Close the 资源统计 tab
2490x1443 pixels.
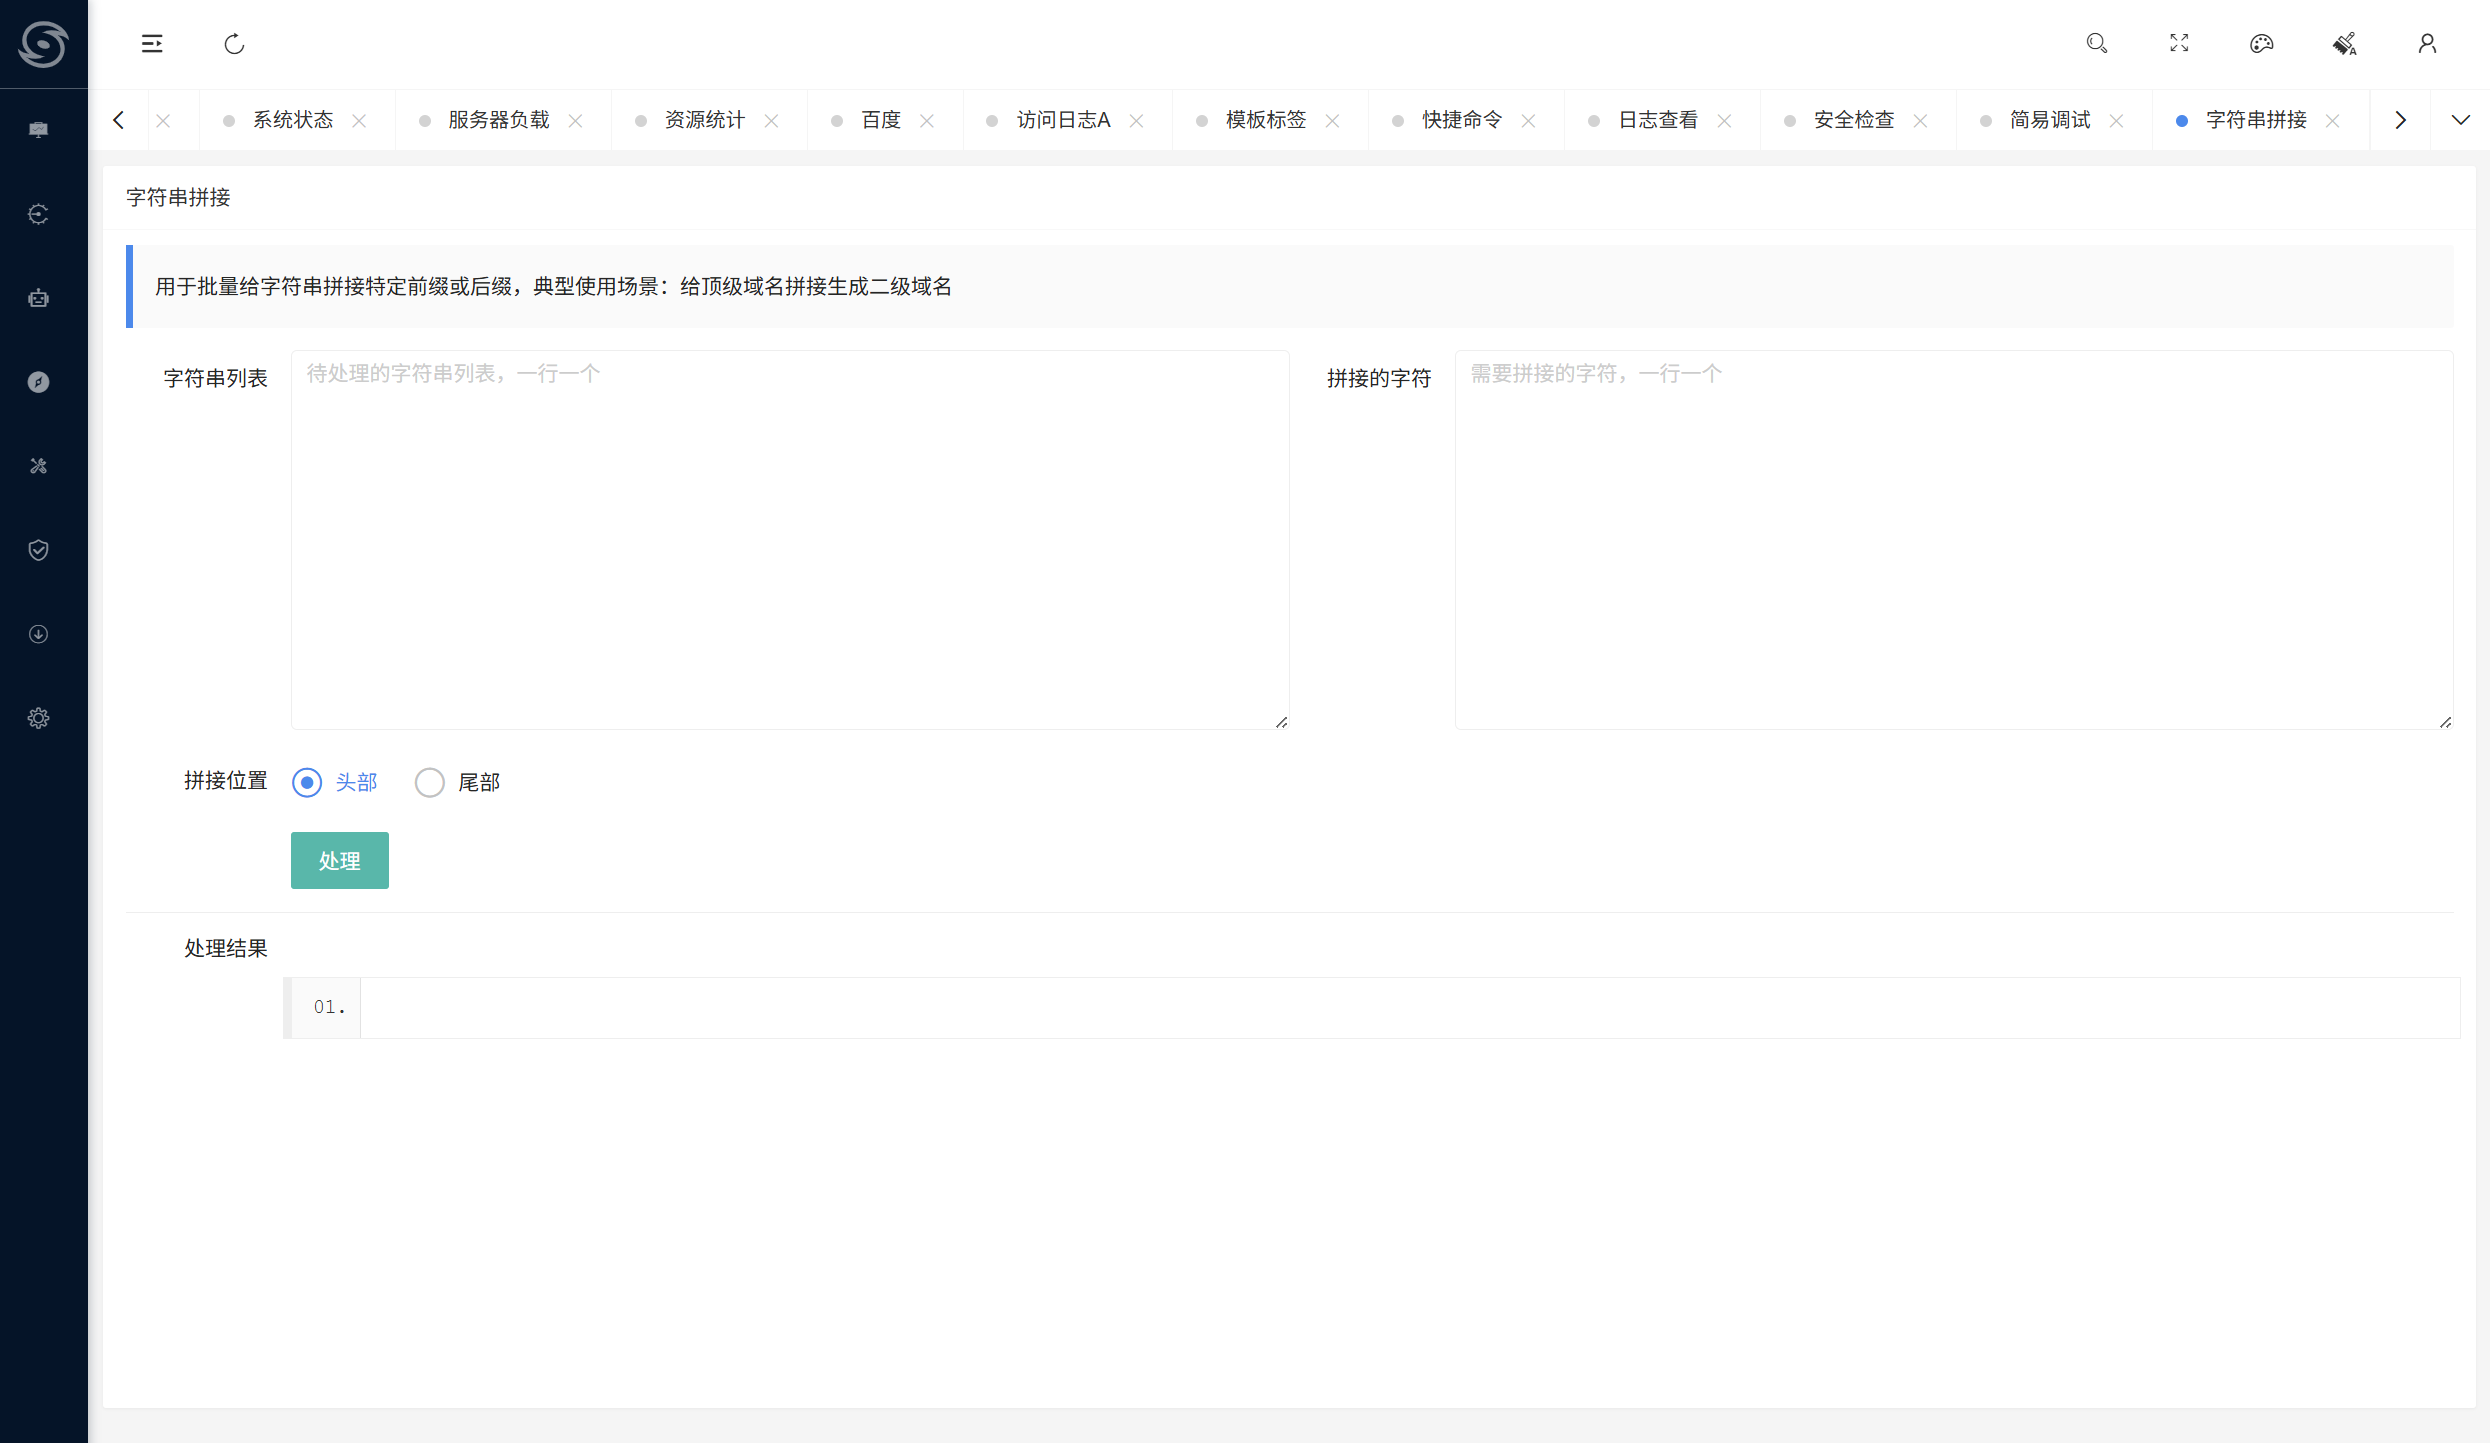pos(771,120)
